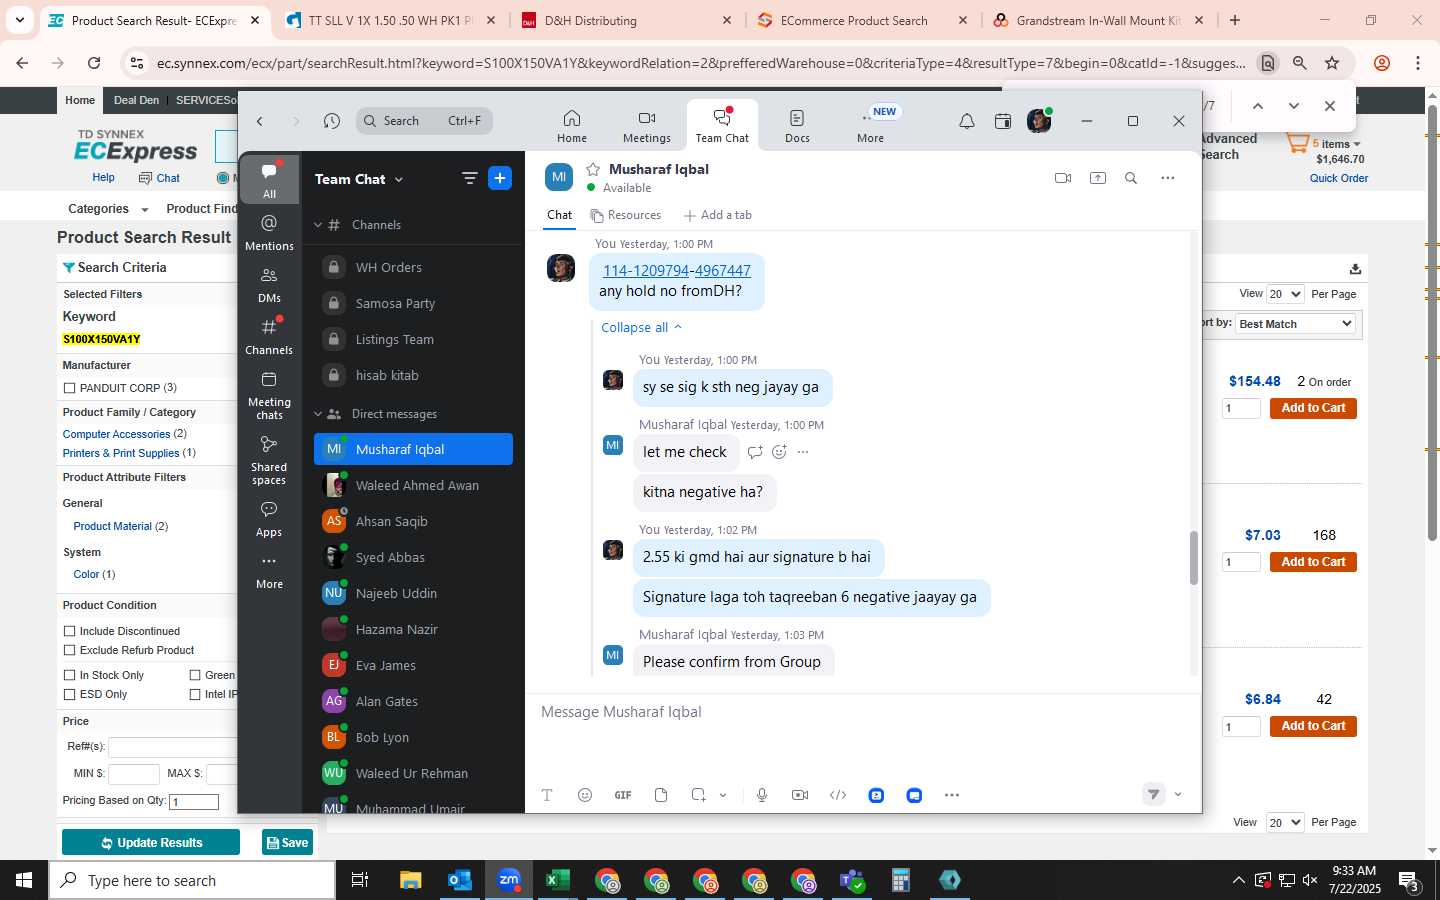Screen dimensions: 1440x900
Task: Check Include Discontinued checkbox
Action: point(69,631)
